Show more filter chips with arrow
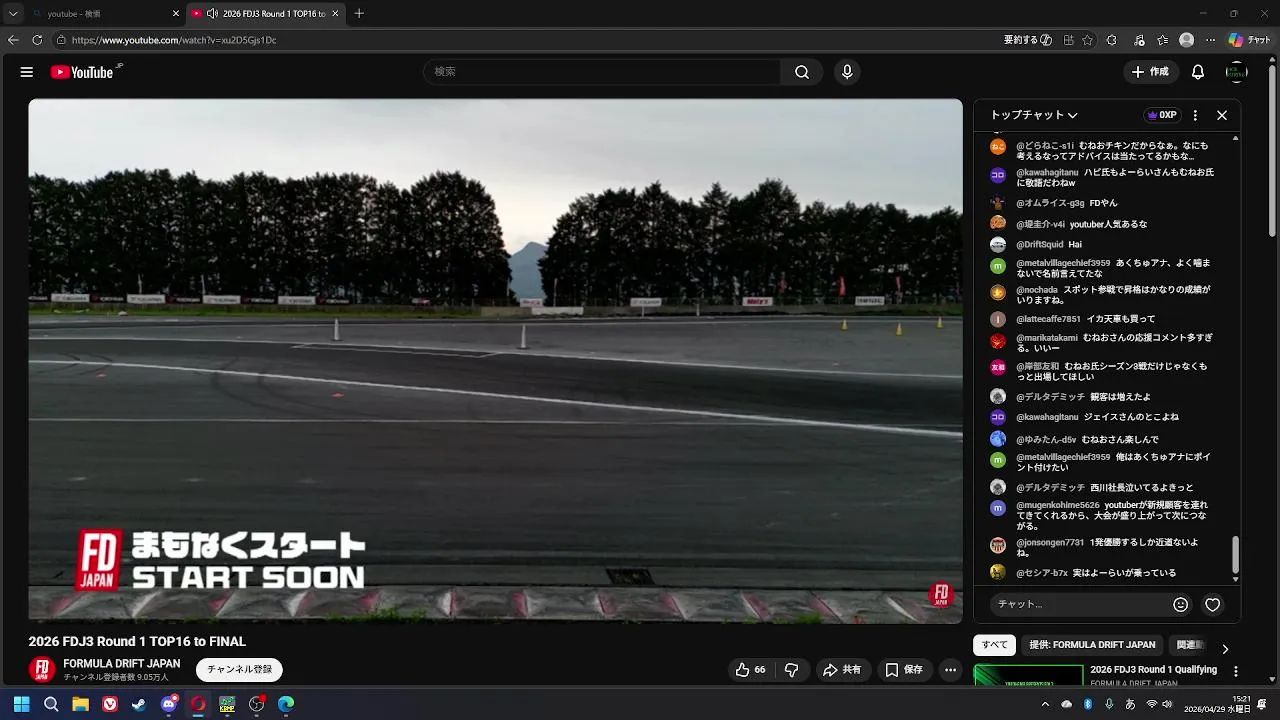This screenshot has width=1280, height=720. pos(1225,649)
